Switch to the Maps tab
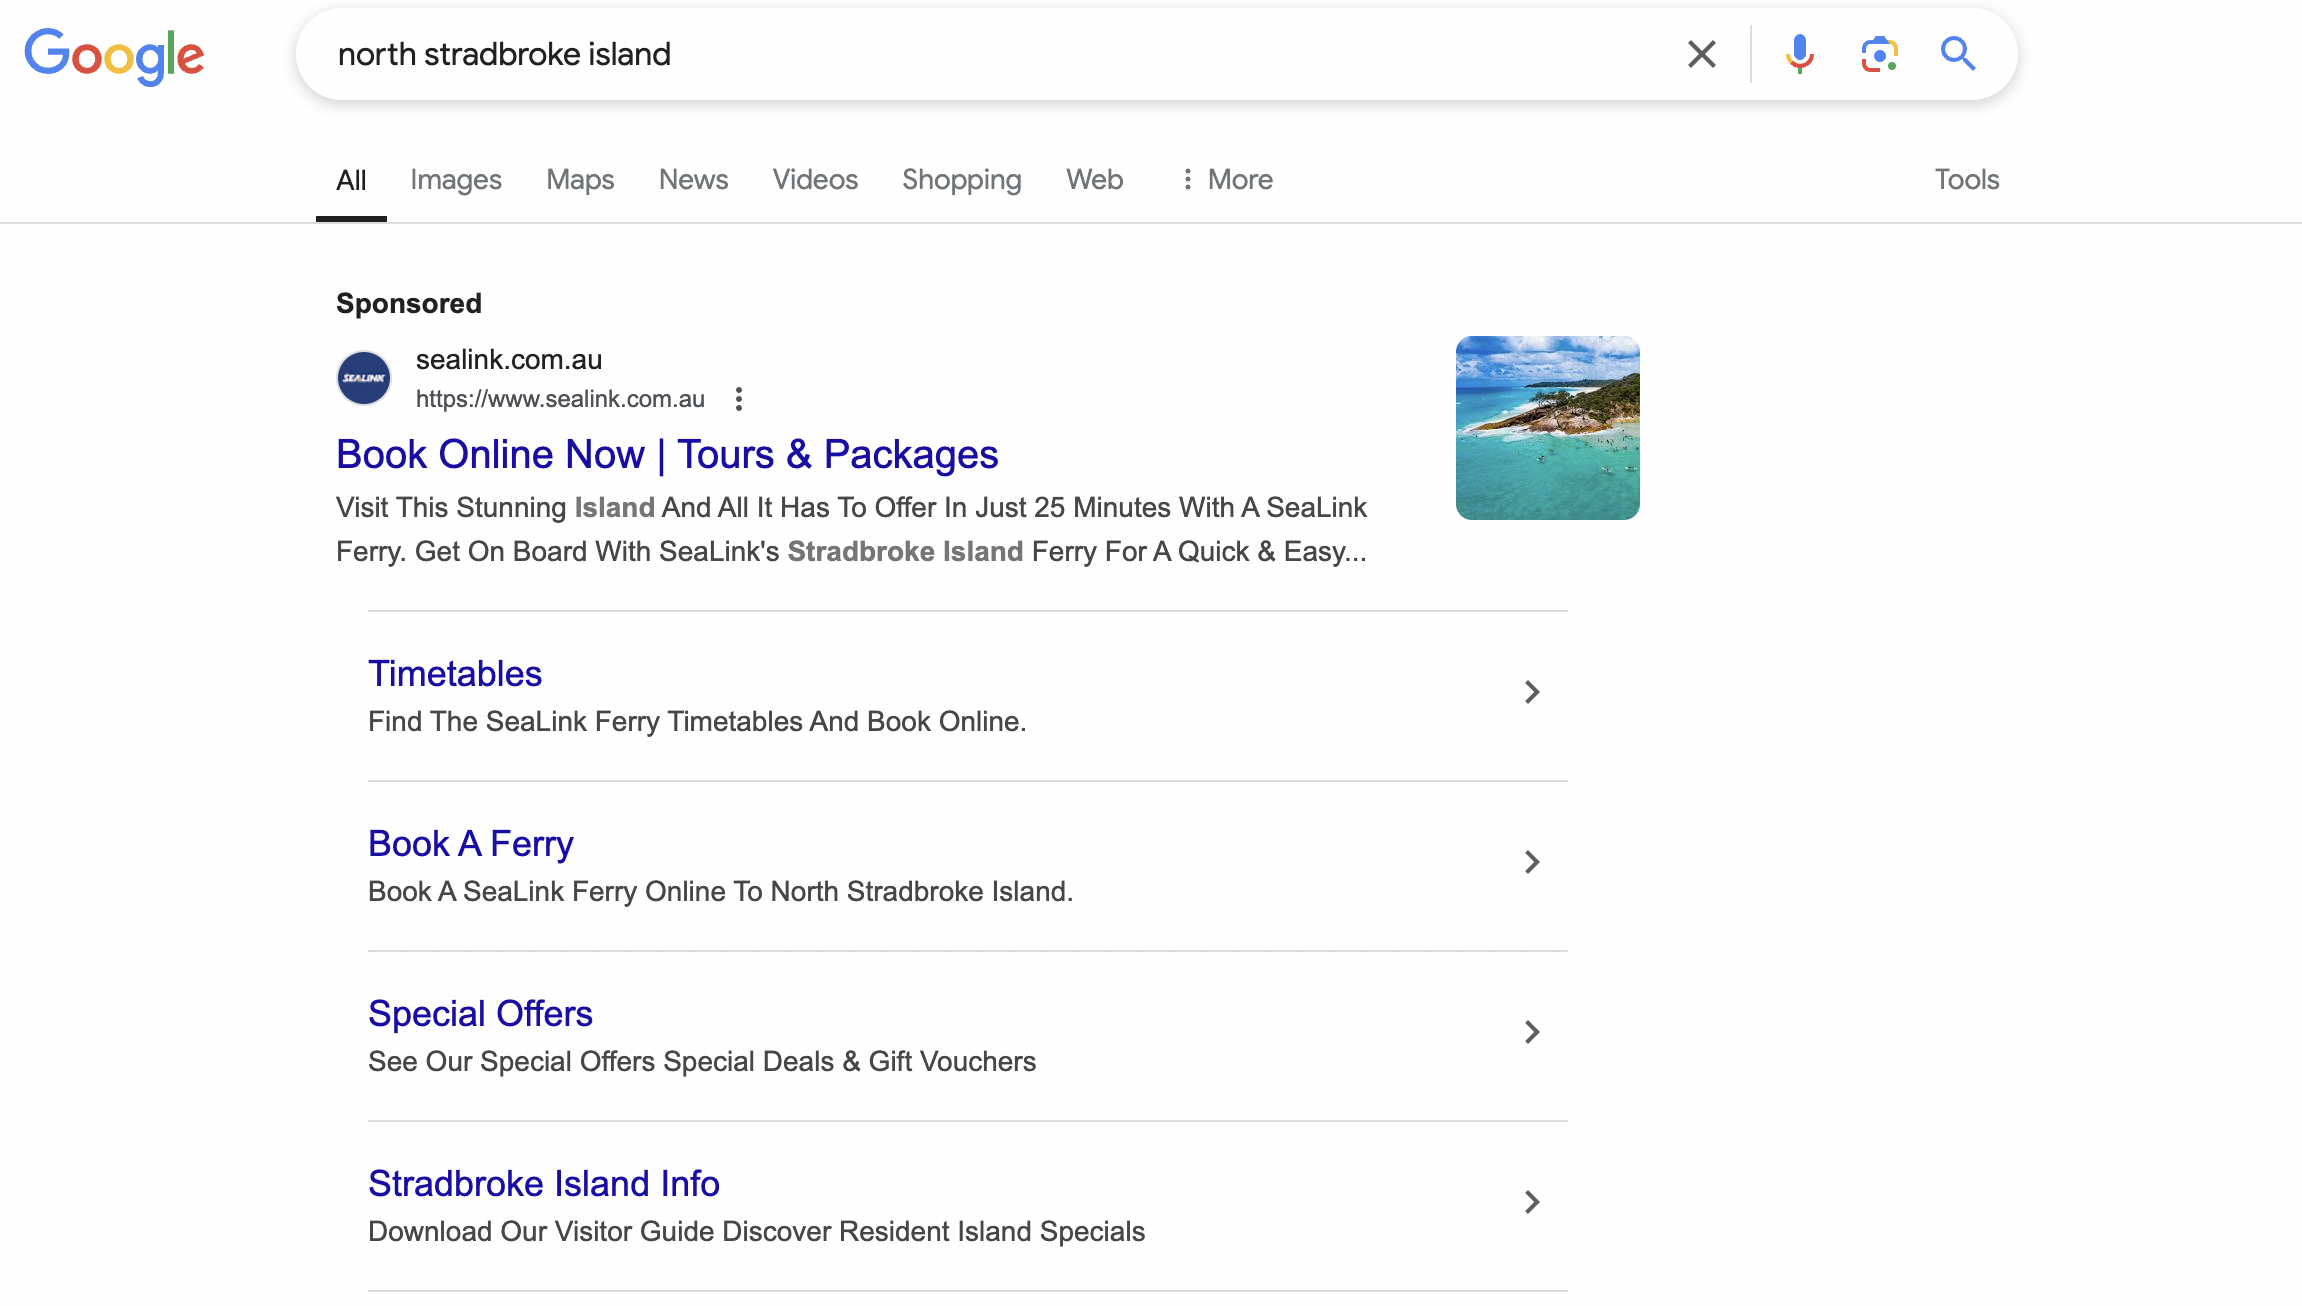Image resolution: width=2302 pixels, height=1306 pixels. [x=580, y=180]
